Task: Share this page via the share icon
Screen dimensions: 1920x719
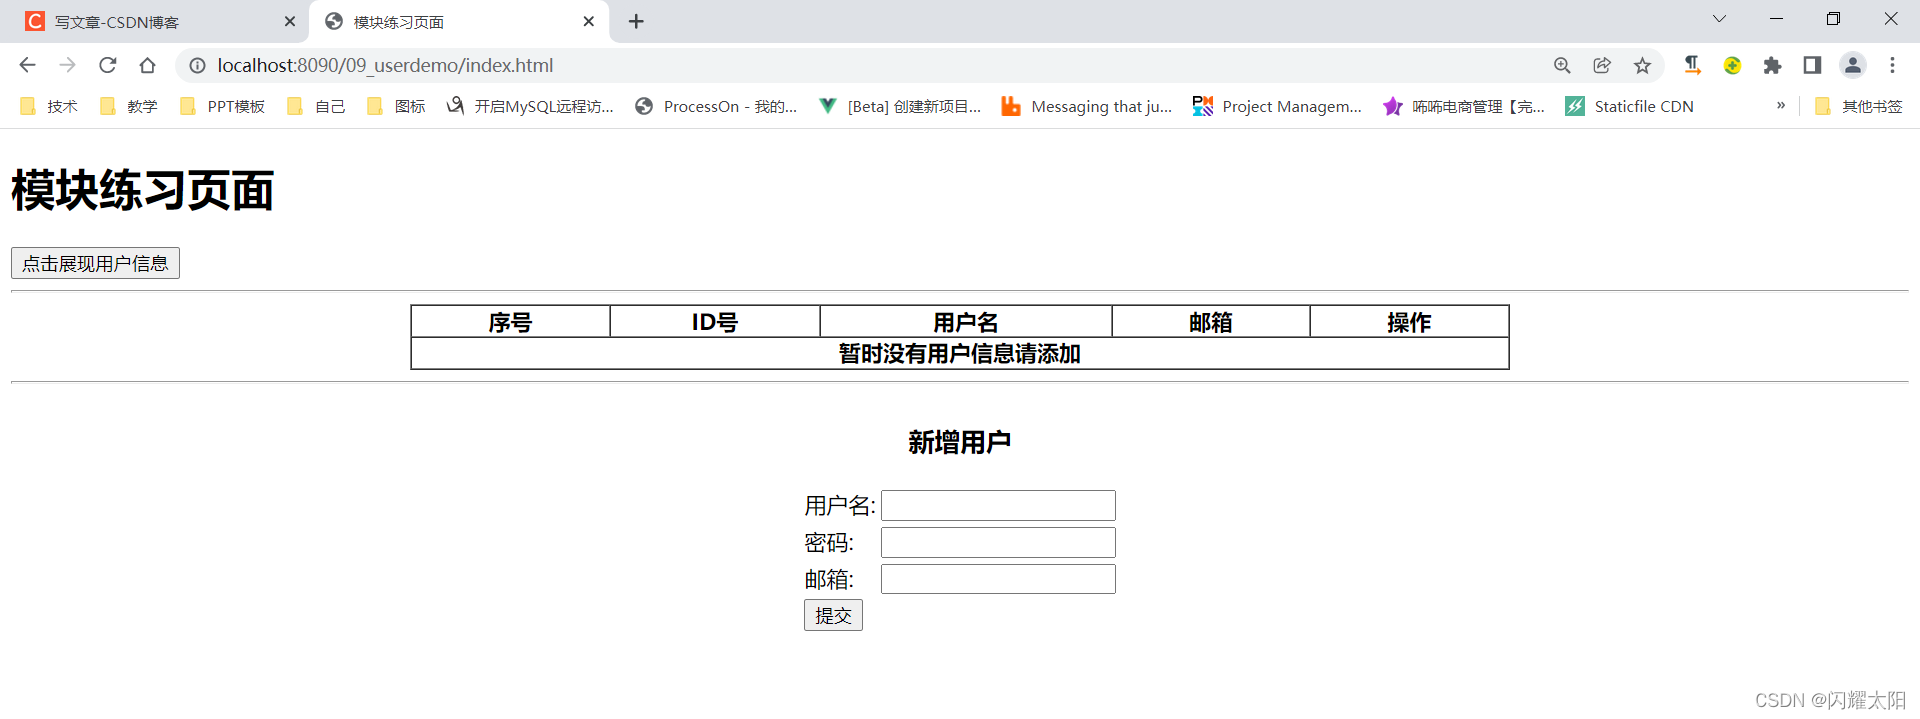Action: click(x=1602, y=65)
